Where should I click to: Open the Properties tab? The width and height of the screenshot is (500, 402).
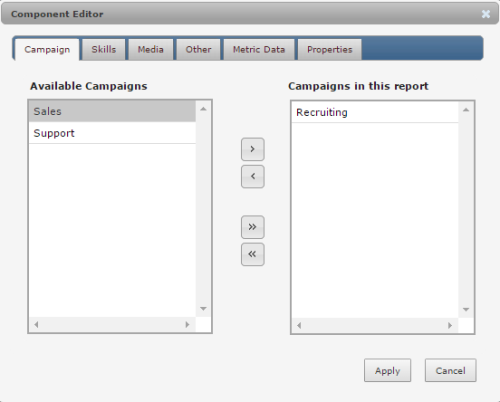(x=330, y=50)
